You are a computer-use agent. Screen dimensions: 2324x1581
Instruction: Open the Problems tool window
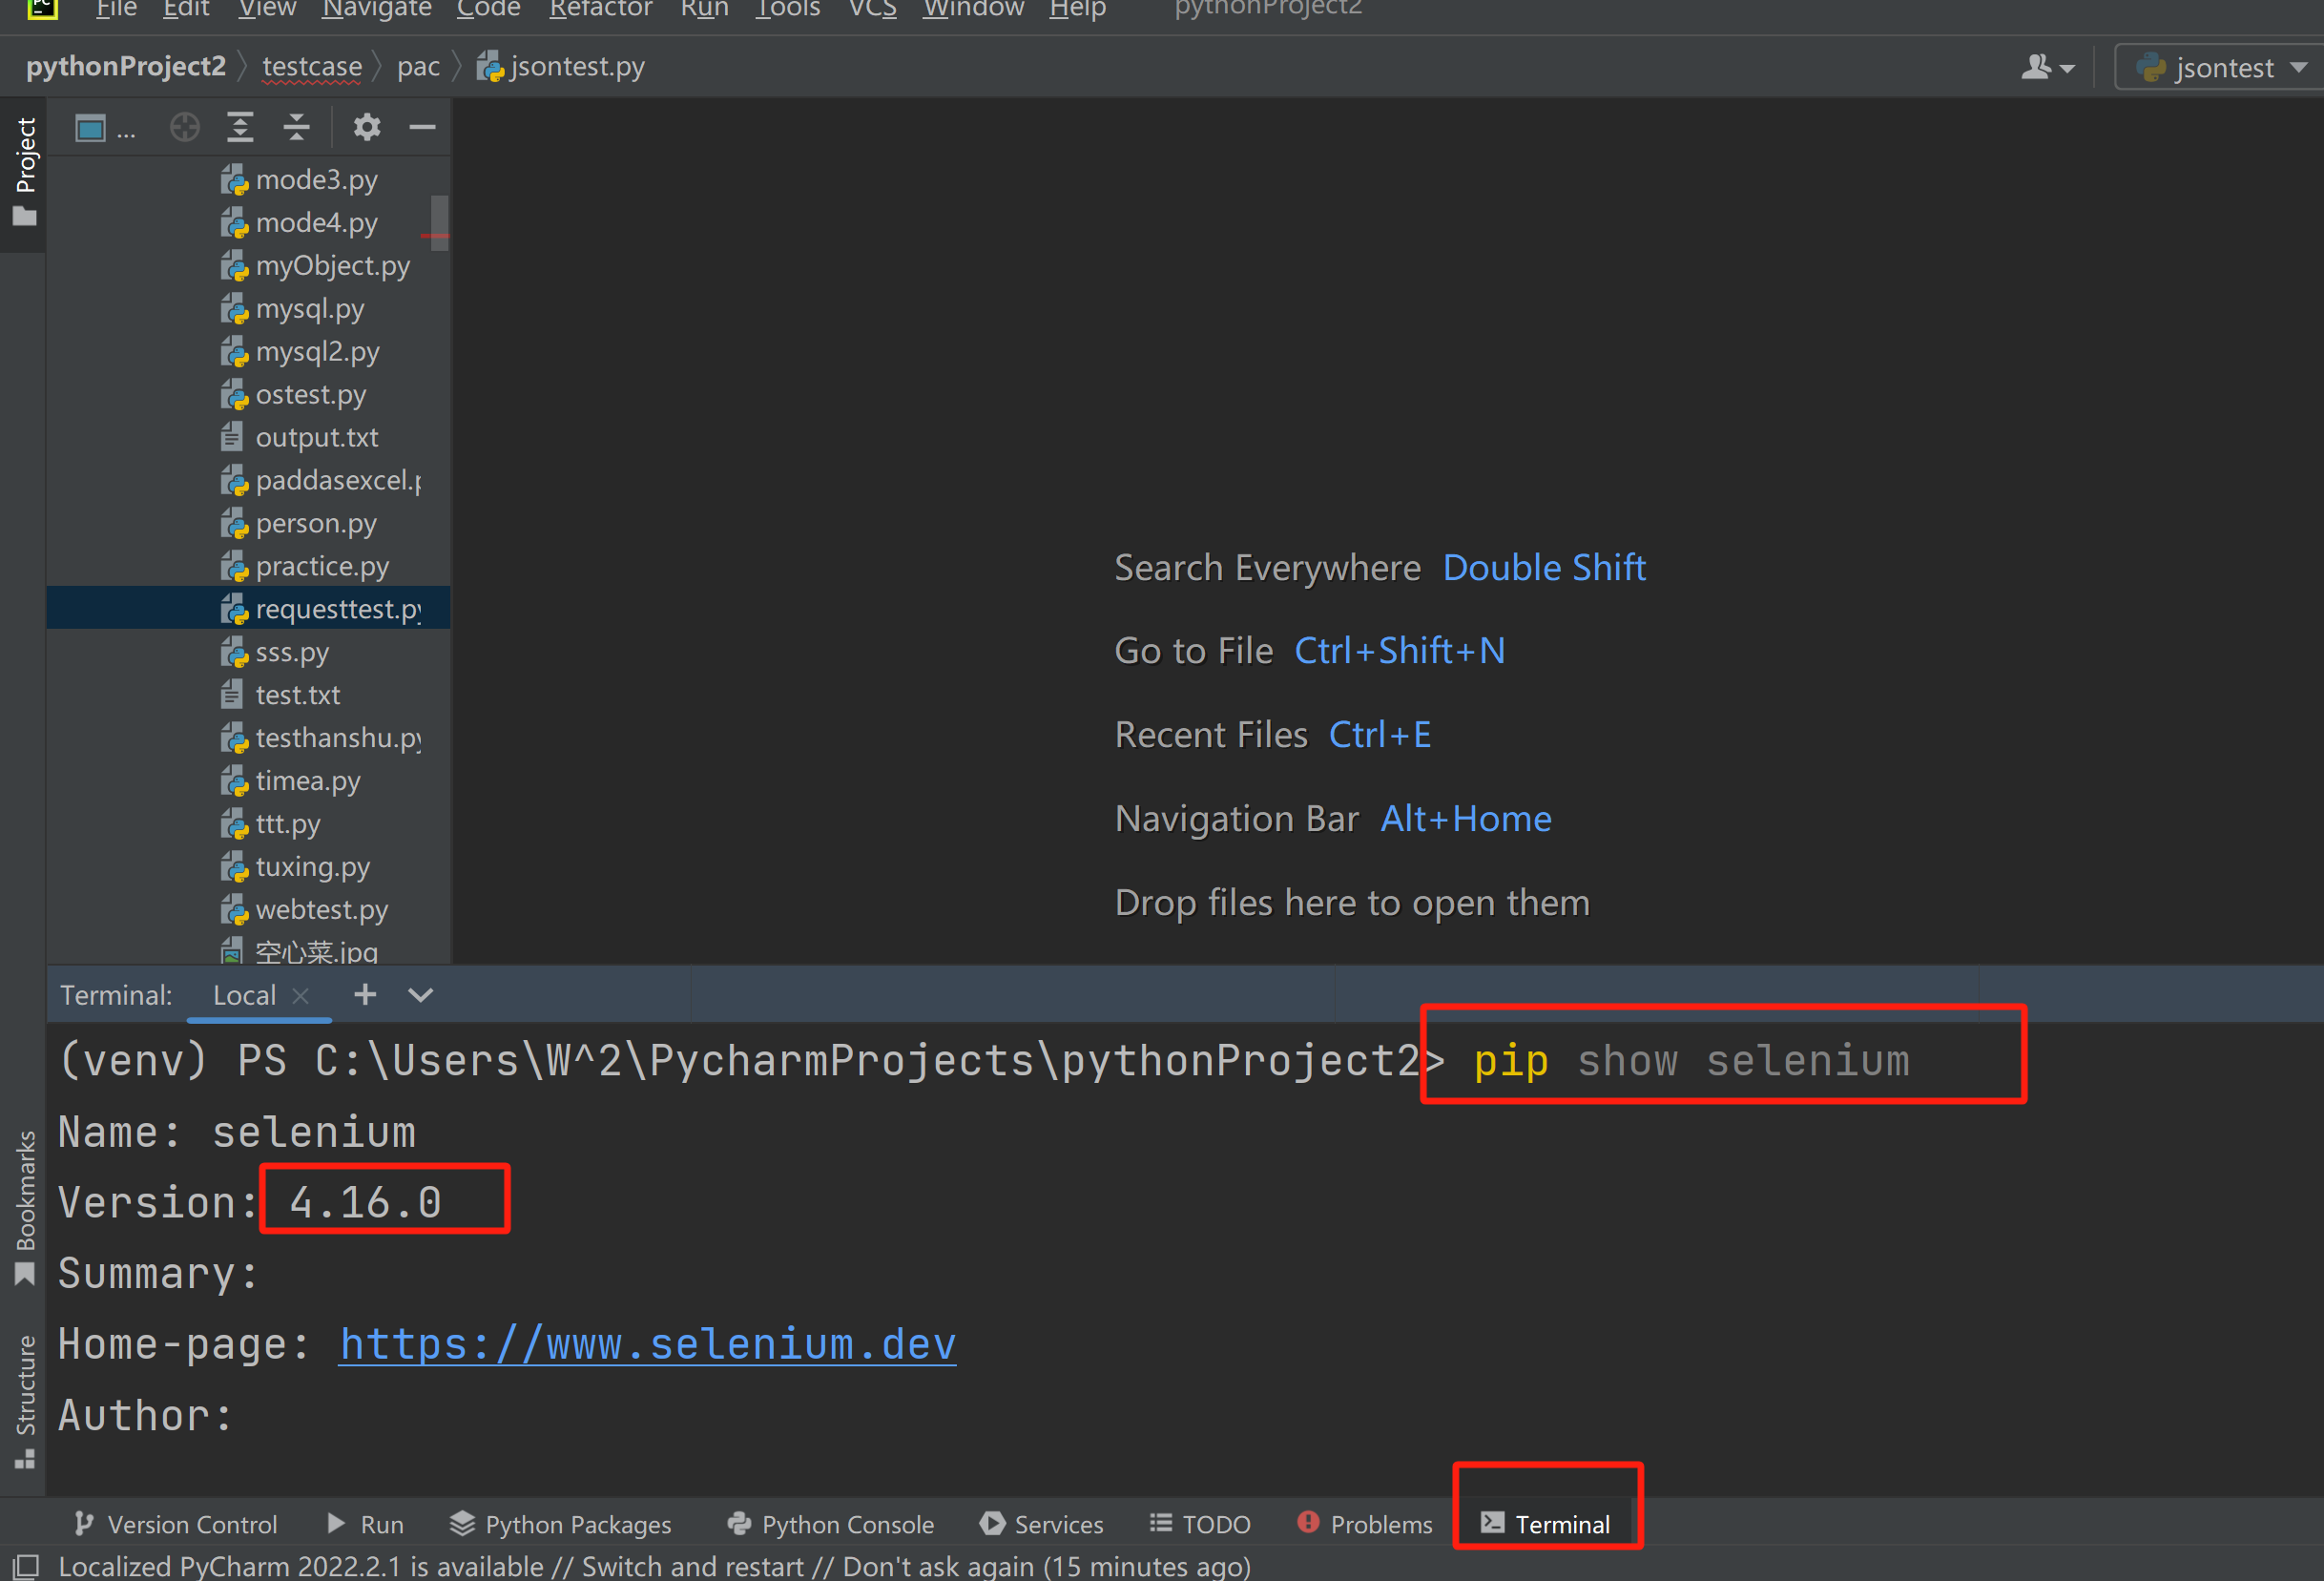(1364, 1523)
